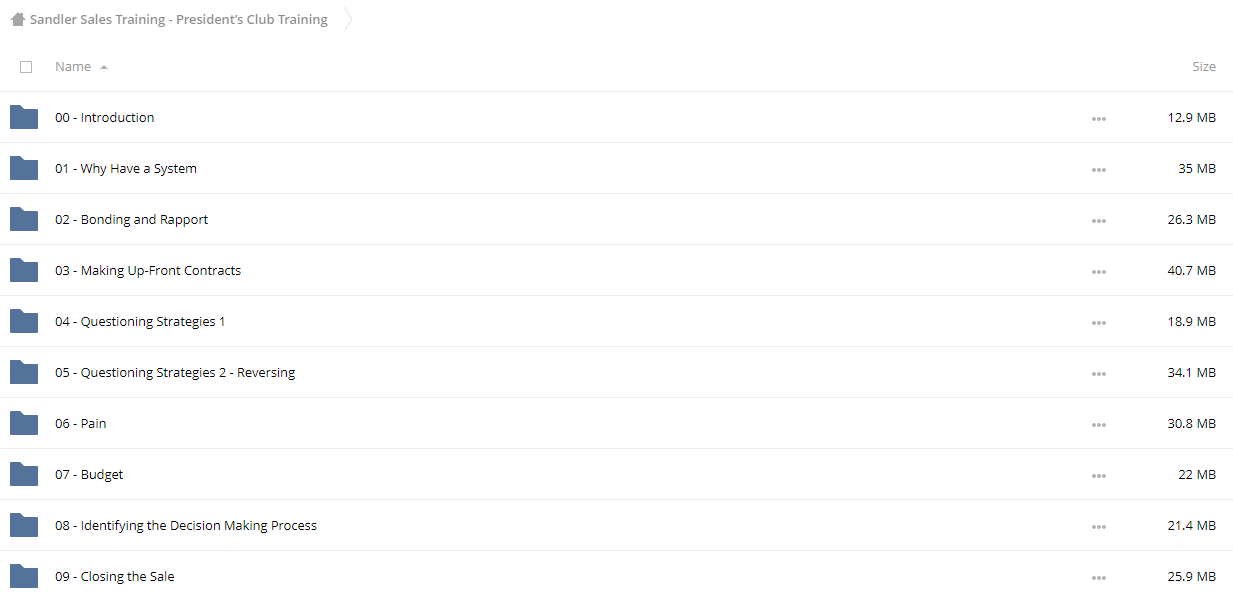Open folder 05 - Questioning Strategies 2 - Reversing

pyautogui.click(x=175, y=373)
